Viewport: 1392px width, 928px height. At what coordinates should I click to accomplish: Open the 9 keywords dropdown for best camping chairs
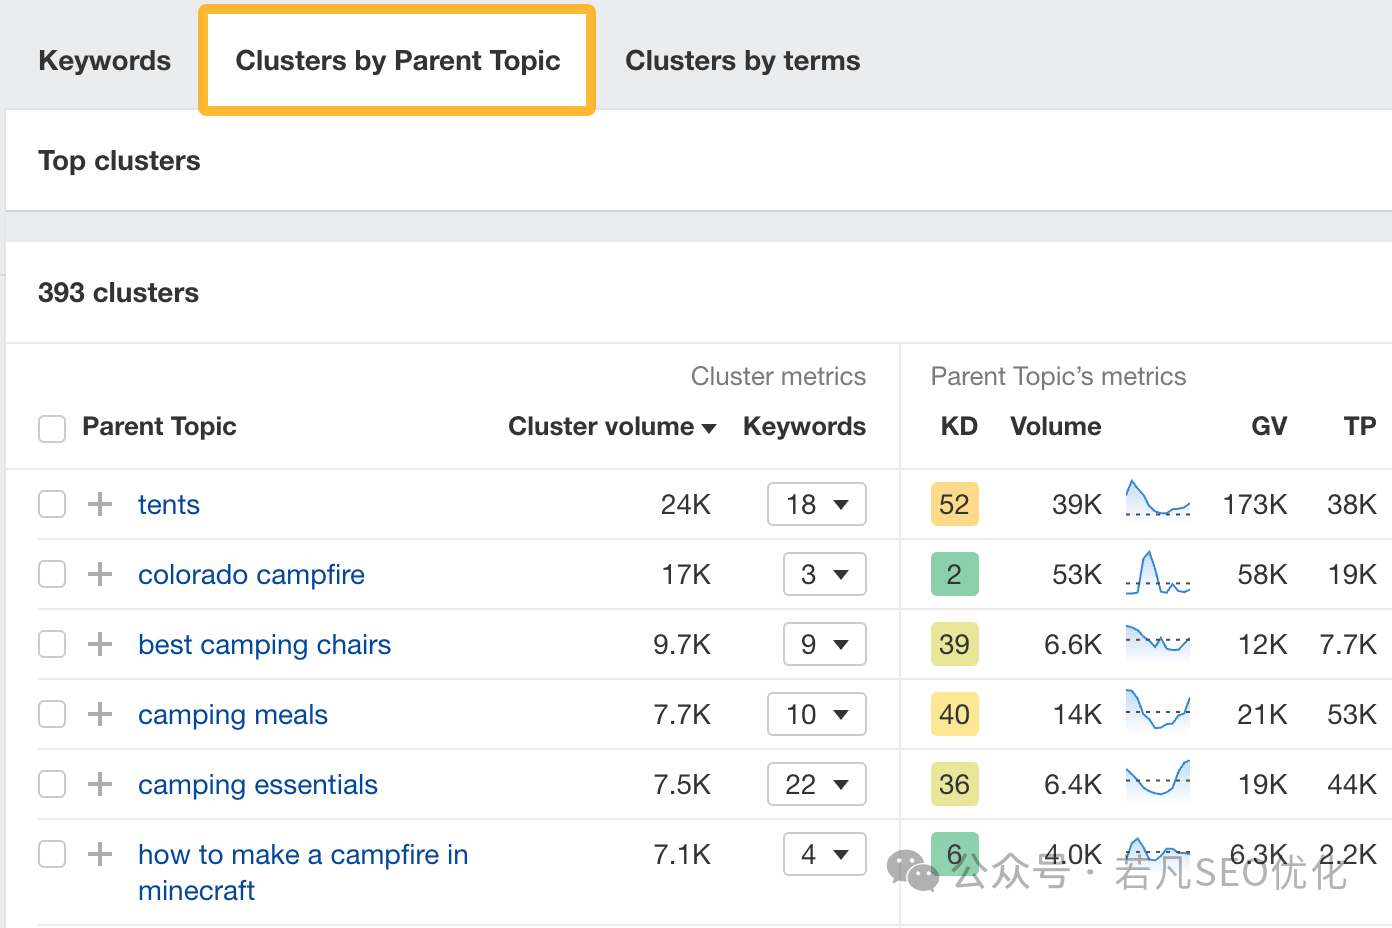click(825, 644)
